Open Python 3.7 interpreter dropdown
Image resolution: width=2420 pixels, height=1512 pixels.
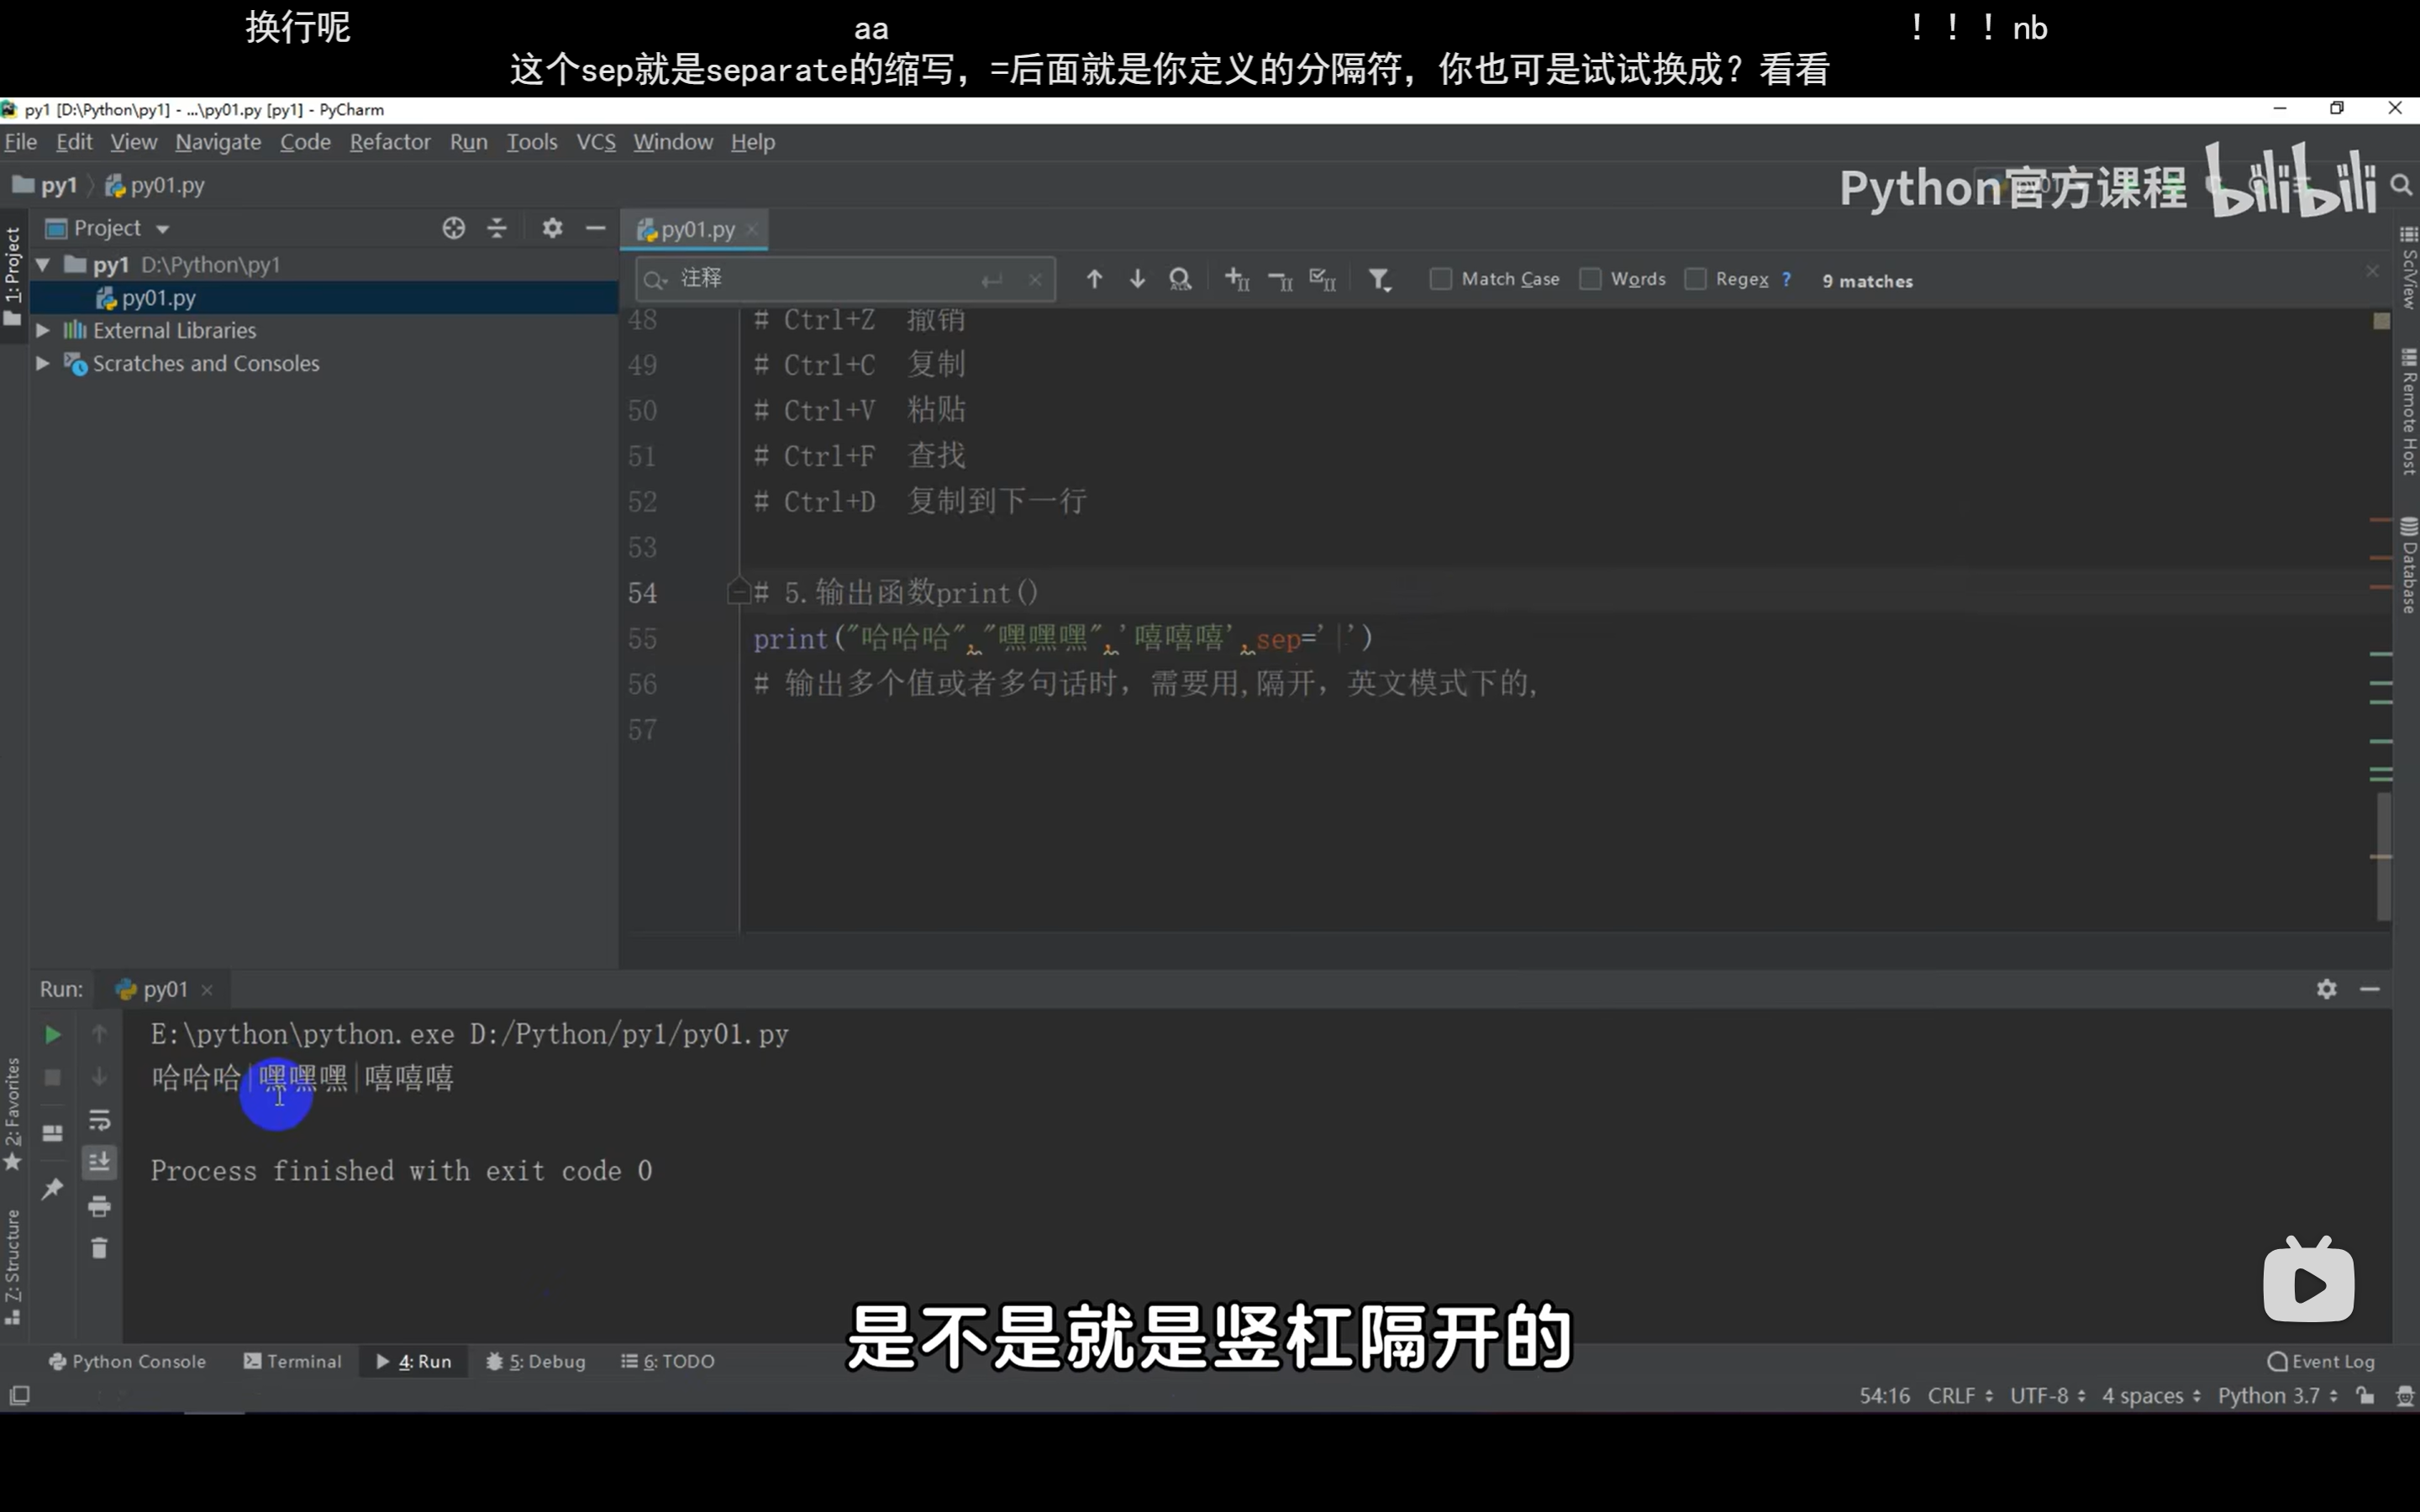point(2278,1395)
